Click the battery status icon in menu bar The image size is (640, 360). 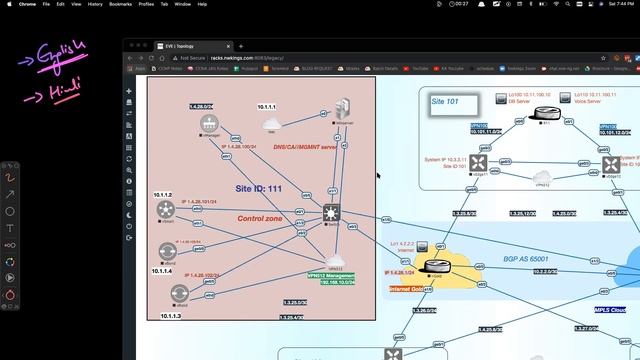pyautogui.click(x=543, y=4)
